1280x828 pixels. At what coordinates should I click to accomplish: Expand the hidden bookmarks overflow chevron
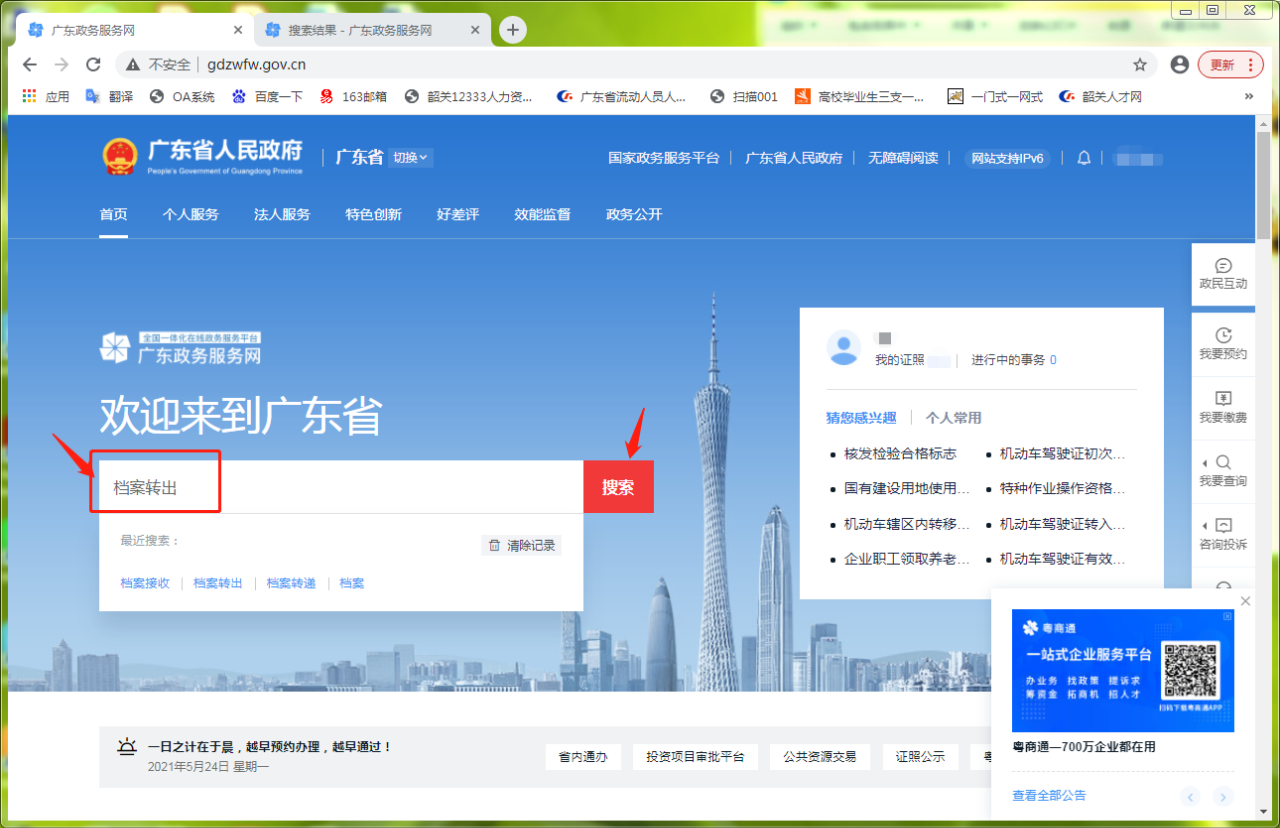click(1248, 97)
